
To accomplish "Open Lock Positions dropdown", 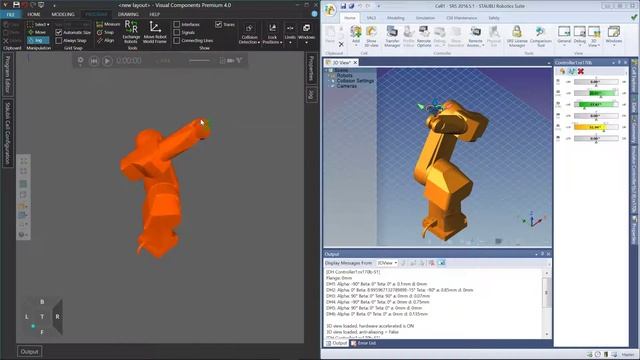I will pyautogui.click(x=272, y=33).
